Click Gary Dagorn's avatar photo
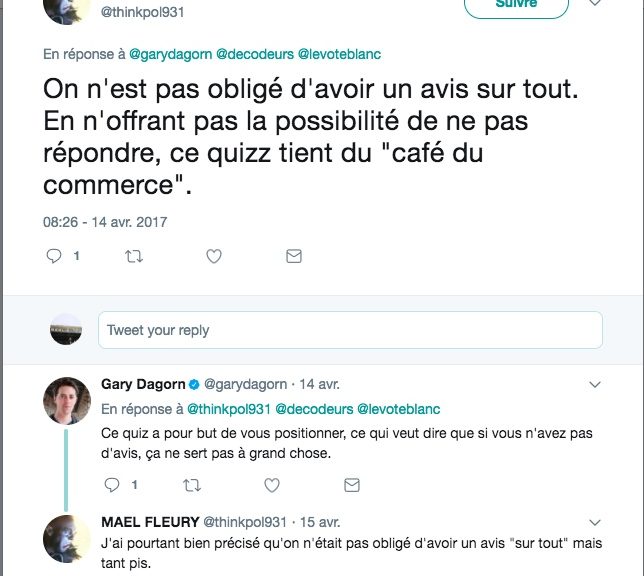The image size is (644, 576). [x=67, y=401]
